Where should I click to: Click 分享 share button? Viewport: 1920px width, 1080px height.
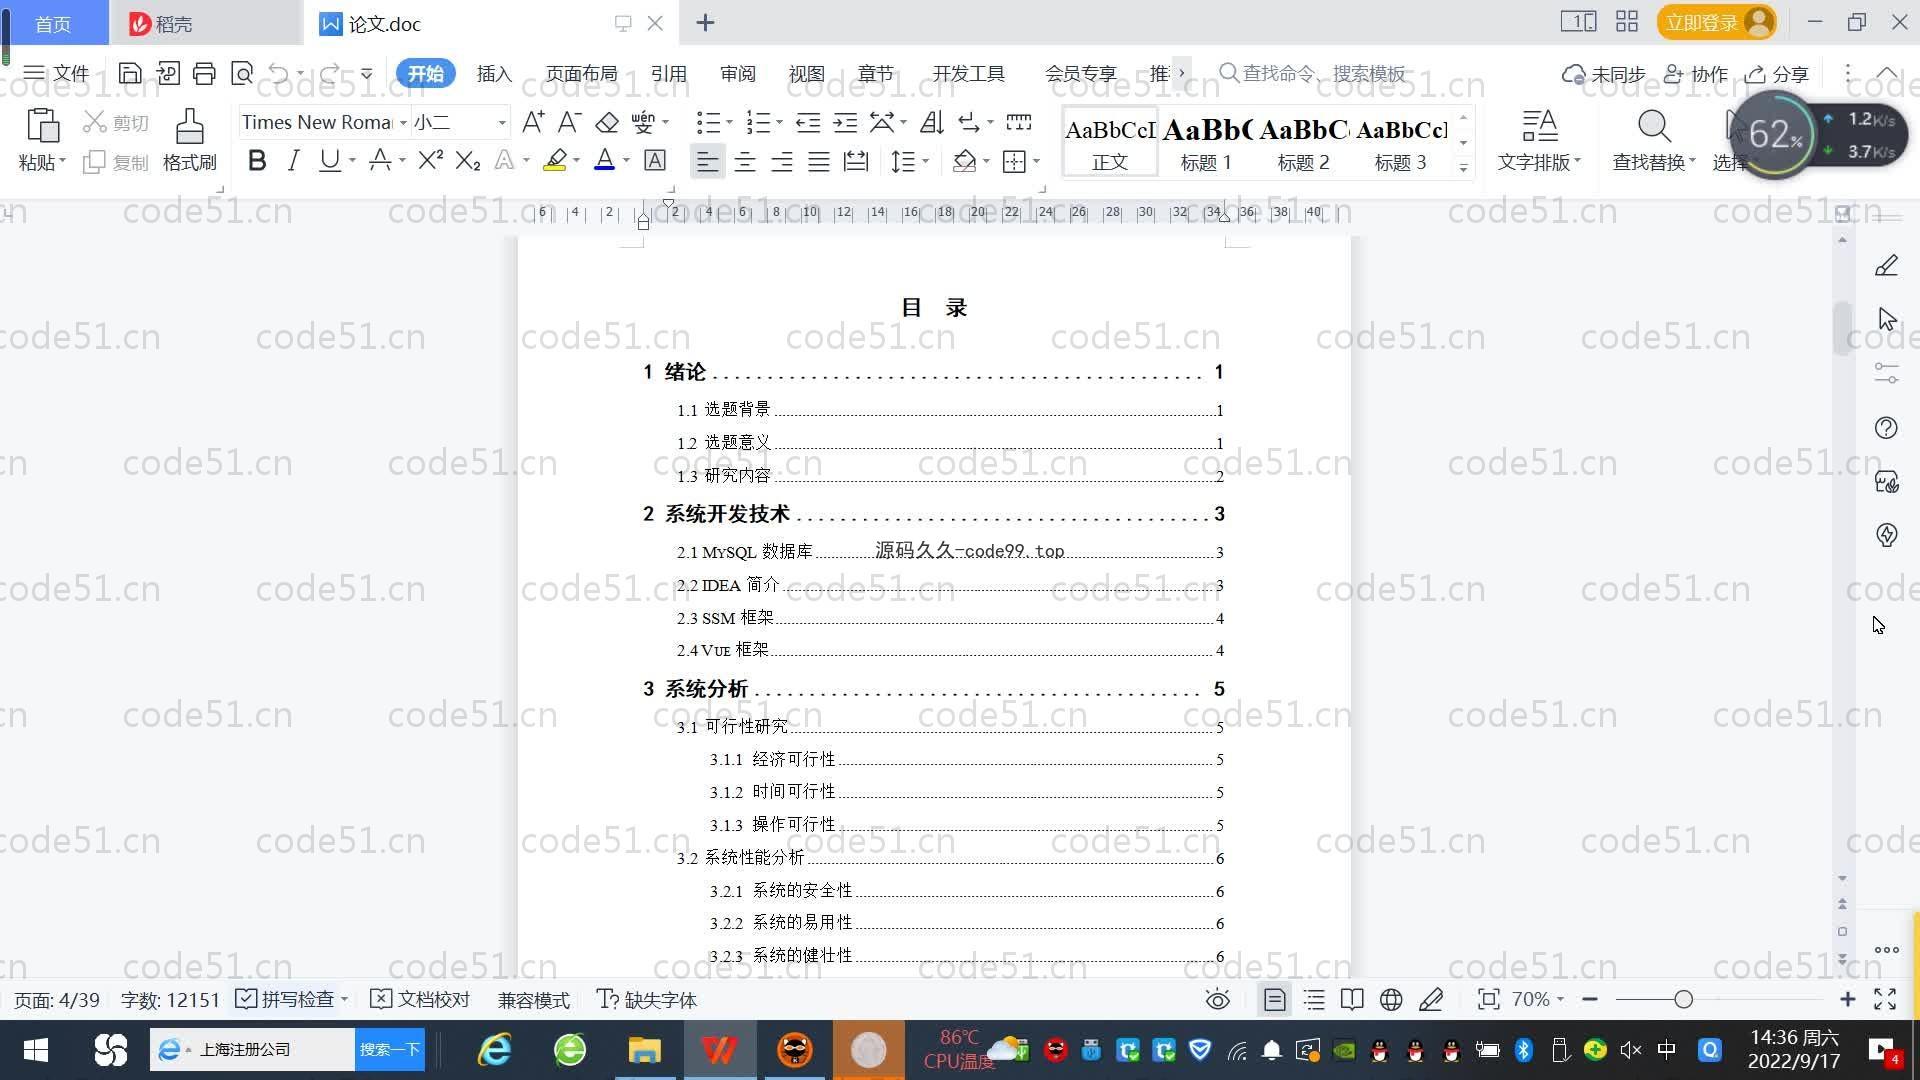tap(1777, 74)
